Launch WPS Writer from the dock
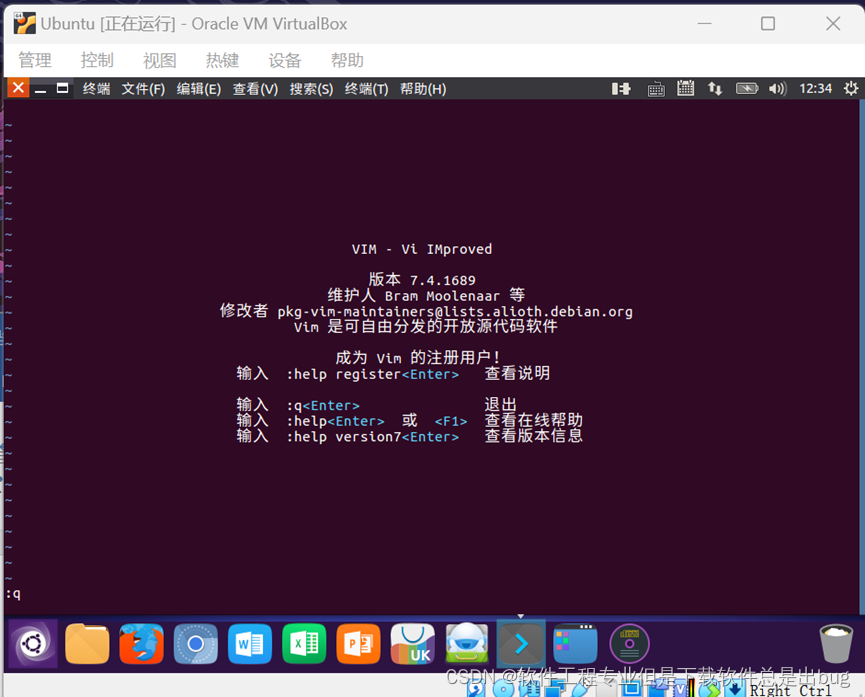This screenshot has height=697, width=865. pos(250,643)
